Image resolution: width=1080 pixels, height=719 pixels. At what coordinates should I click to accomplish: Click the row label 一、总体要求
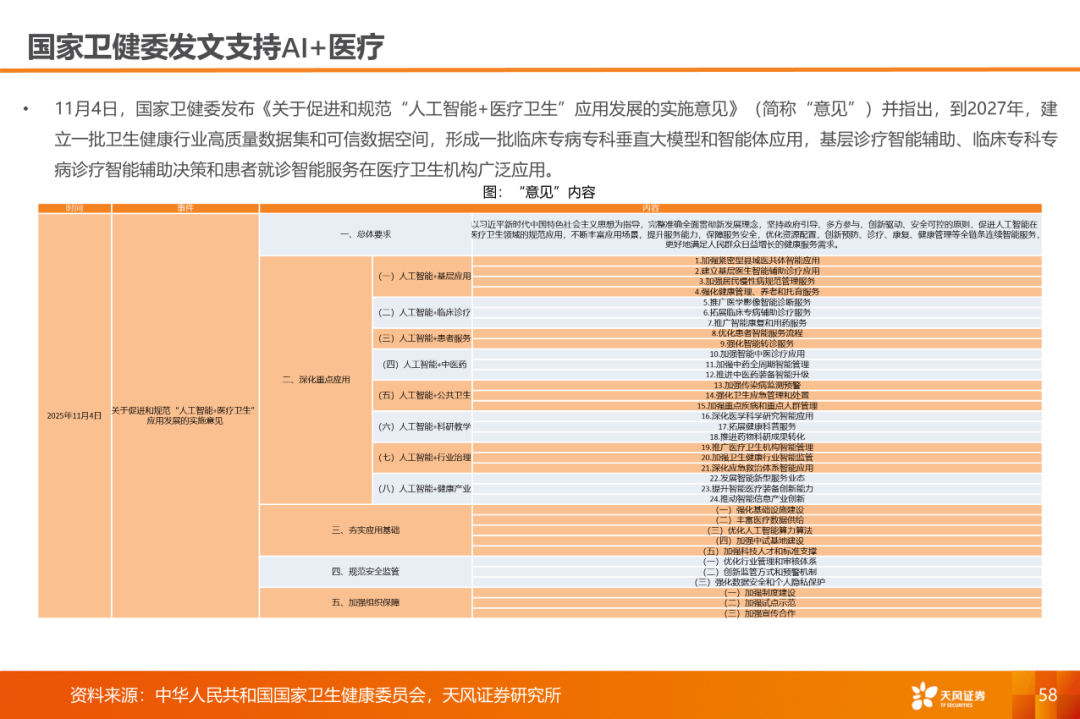(365, 234)
